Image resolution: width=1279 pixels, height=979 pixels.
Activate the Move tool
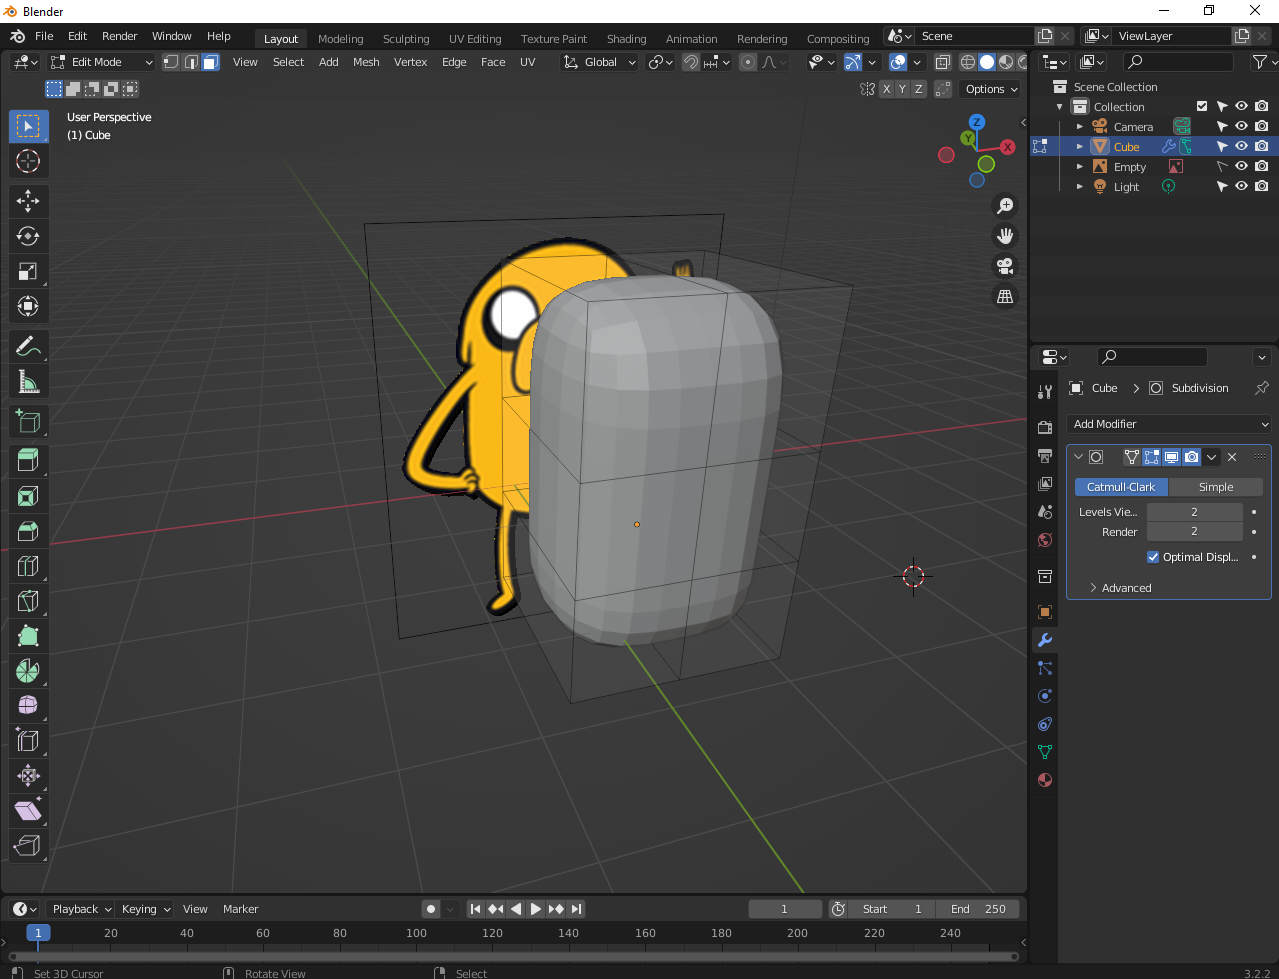[28, 201]
